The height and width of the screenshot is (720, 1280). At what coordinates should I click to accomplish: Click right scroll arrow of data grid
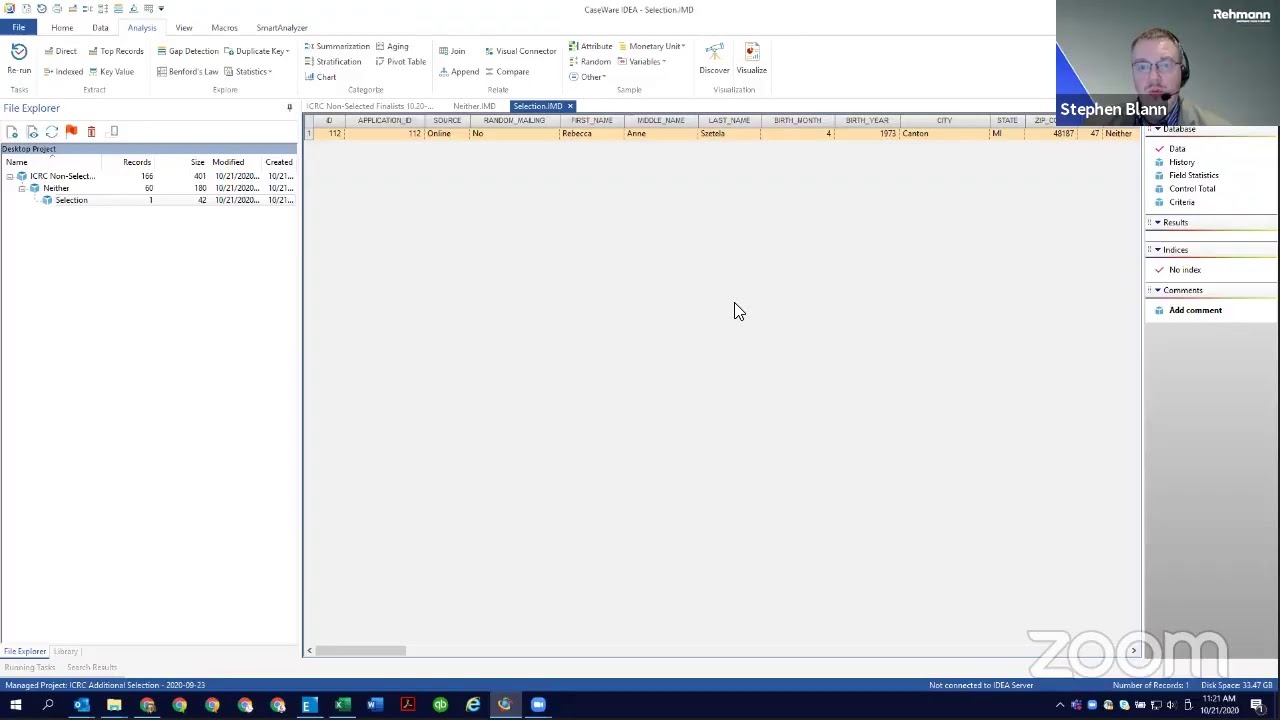pos(1133,651)
